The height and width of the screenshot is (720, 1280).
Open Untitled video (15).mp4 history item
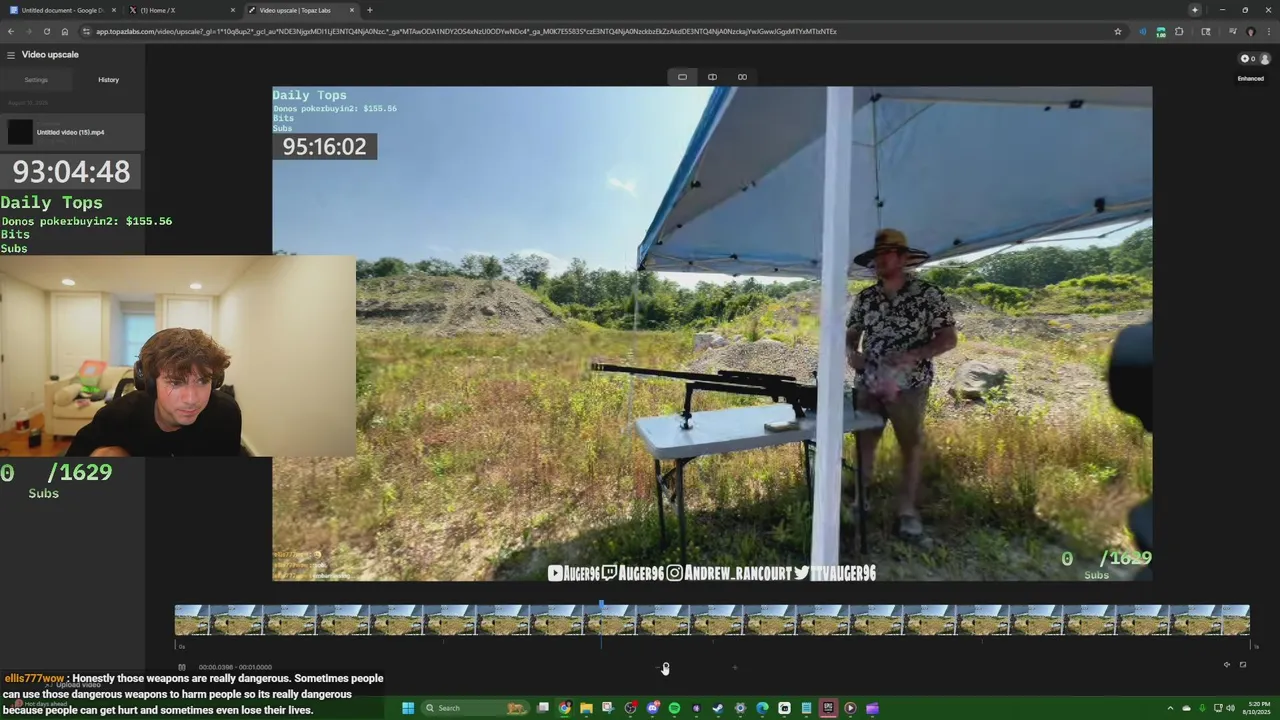pyautogui.click(x=72, y=132)
